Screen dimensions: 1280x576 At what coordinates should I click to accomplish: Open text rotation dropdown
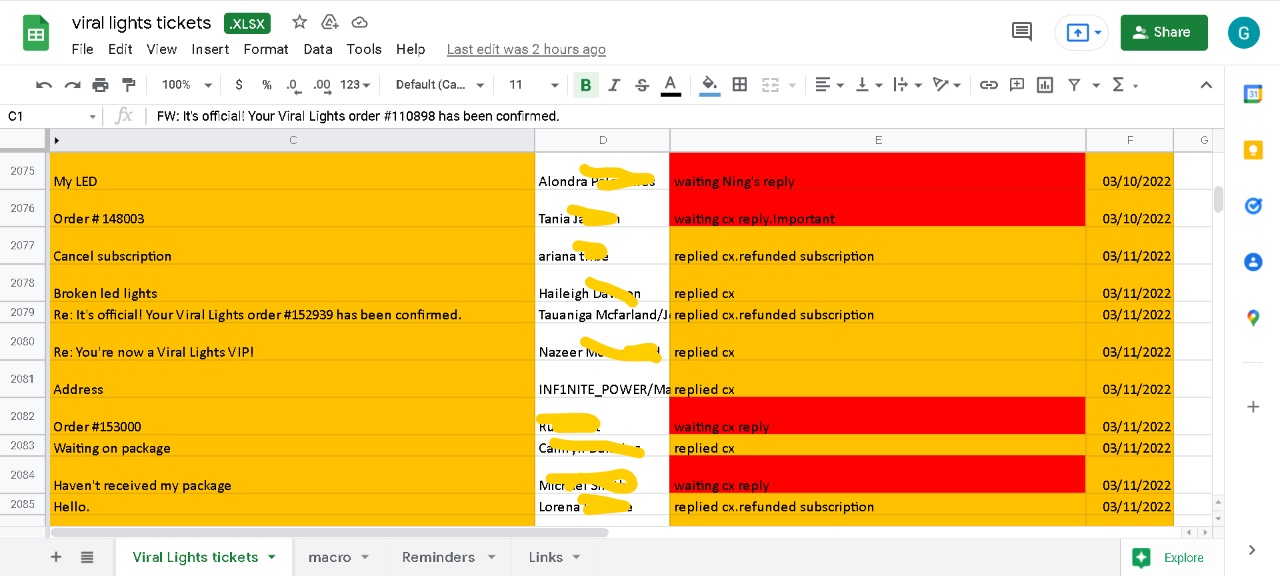pos(945,85)
